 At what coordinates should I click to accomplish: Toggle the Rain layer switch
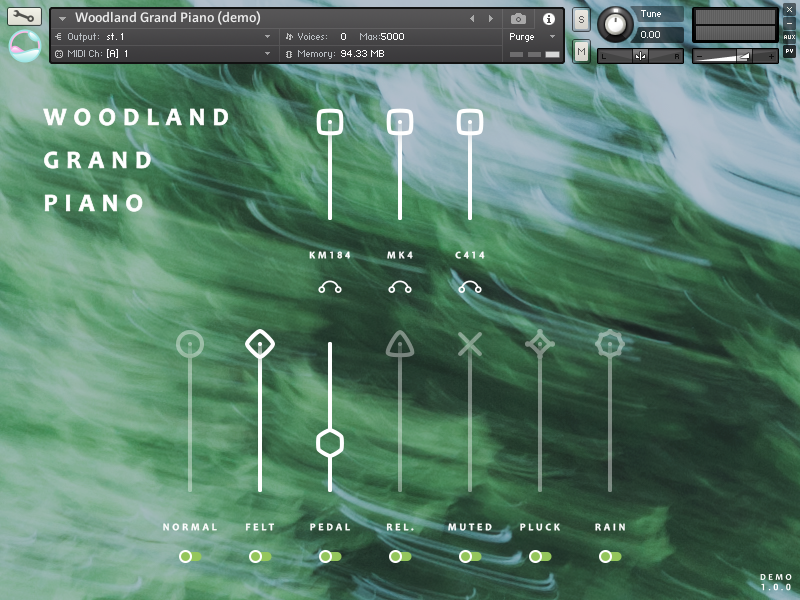pyautogui.click(x=610, y=556)
